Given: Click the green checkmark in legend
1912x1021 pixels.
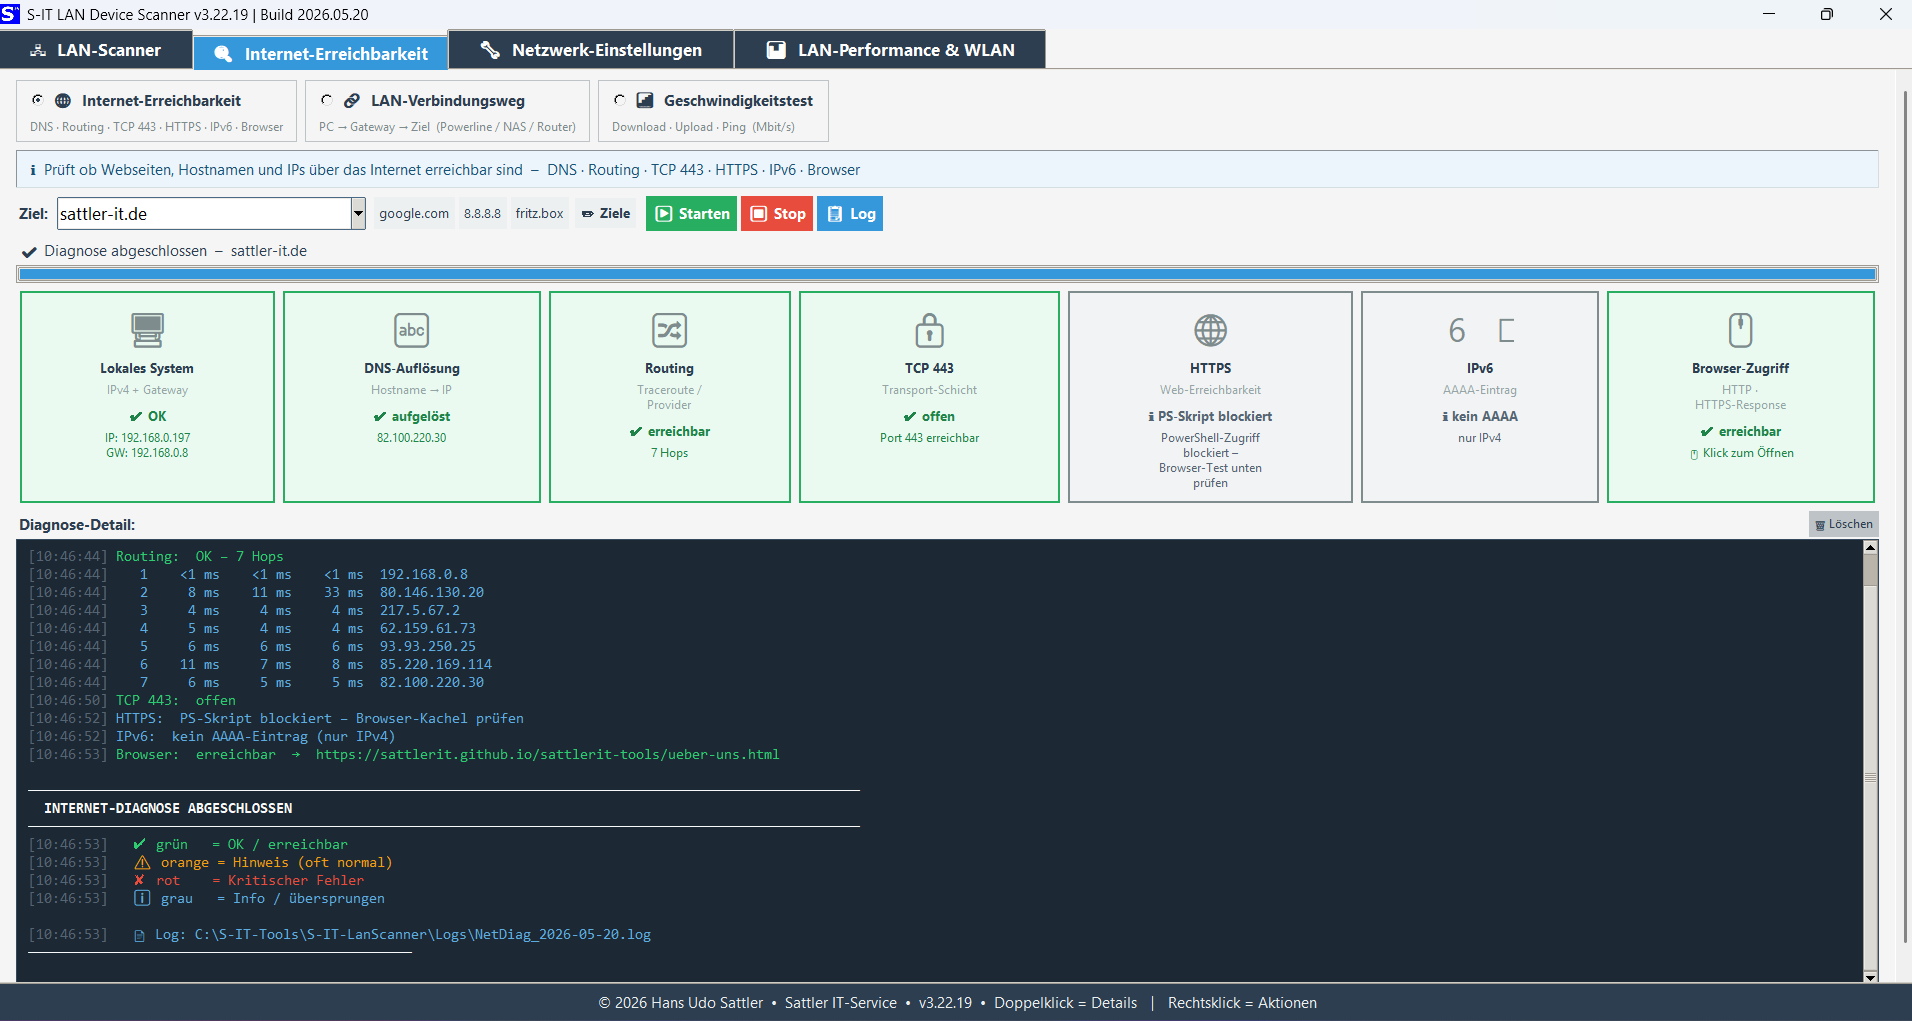Looking at the screenshot, I should click(139, 845).
